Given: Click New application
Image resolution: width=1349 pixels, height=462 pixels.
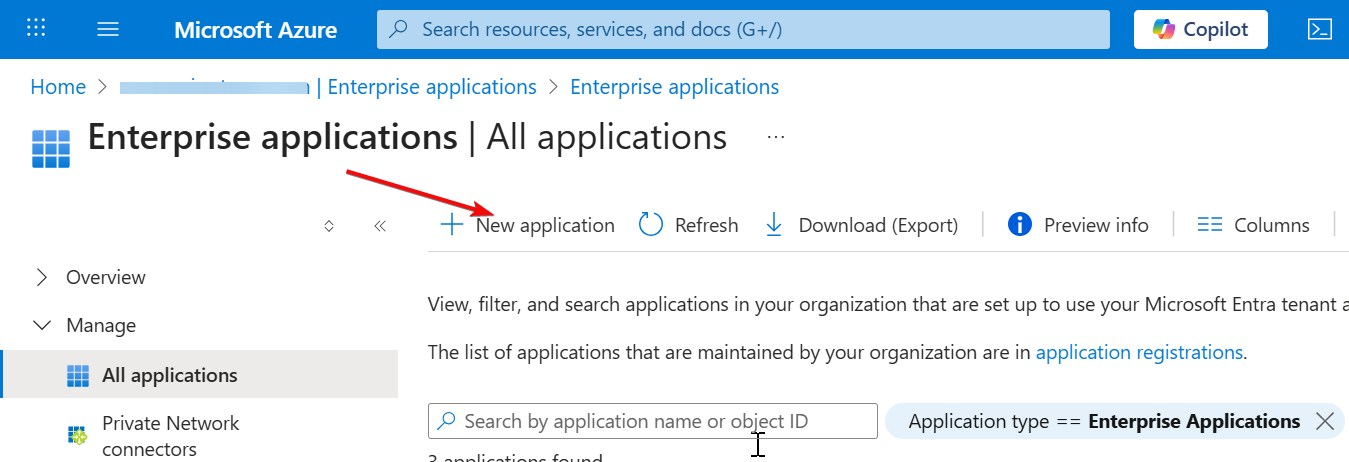Looking at the screenshot, I should [x=528, y=225].
